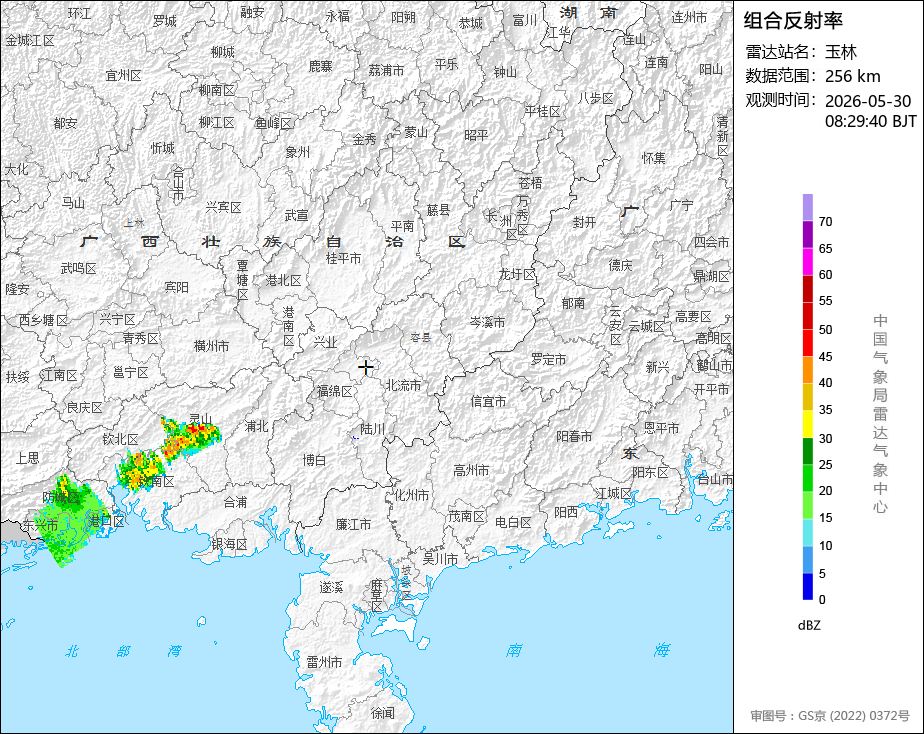Click the 上思 map label
Screen dimensions: 924x734
[28, 458]
